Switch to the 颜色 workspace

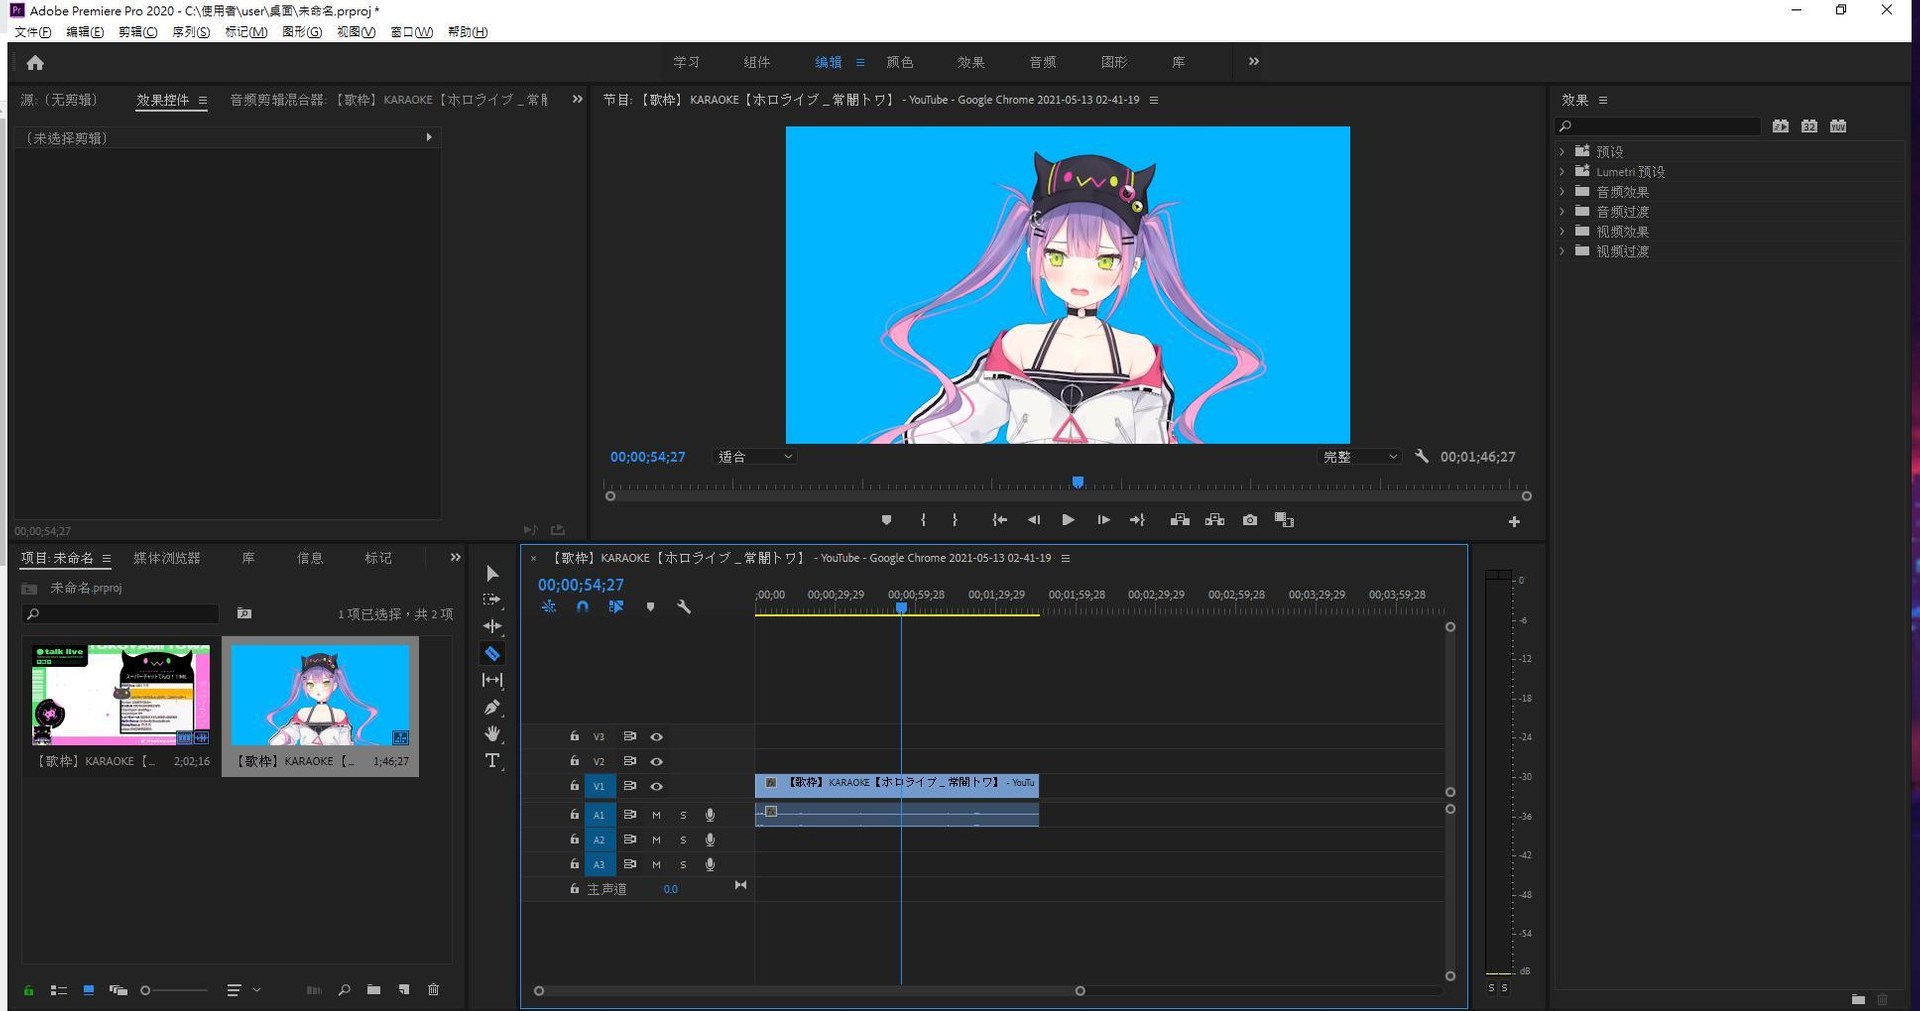point(900,62)
